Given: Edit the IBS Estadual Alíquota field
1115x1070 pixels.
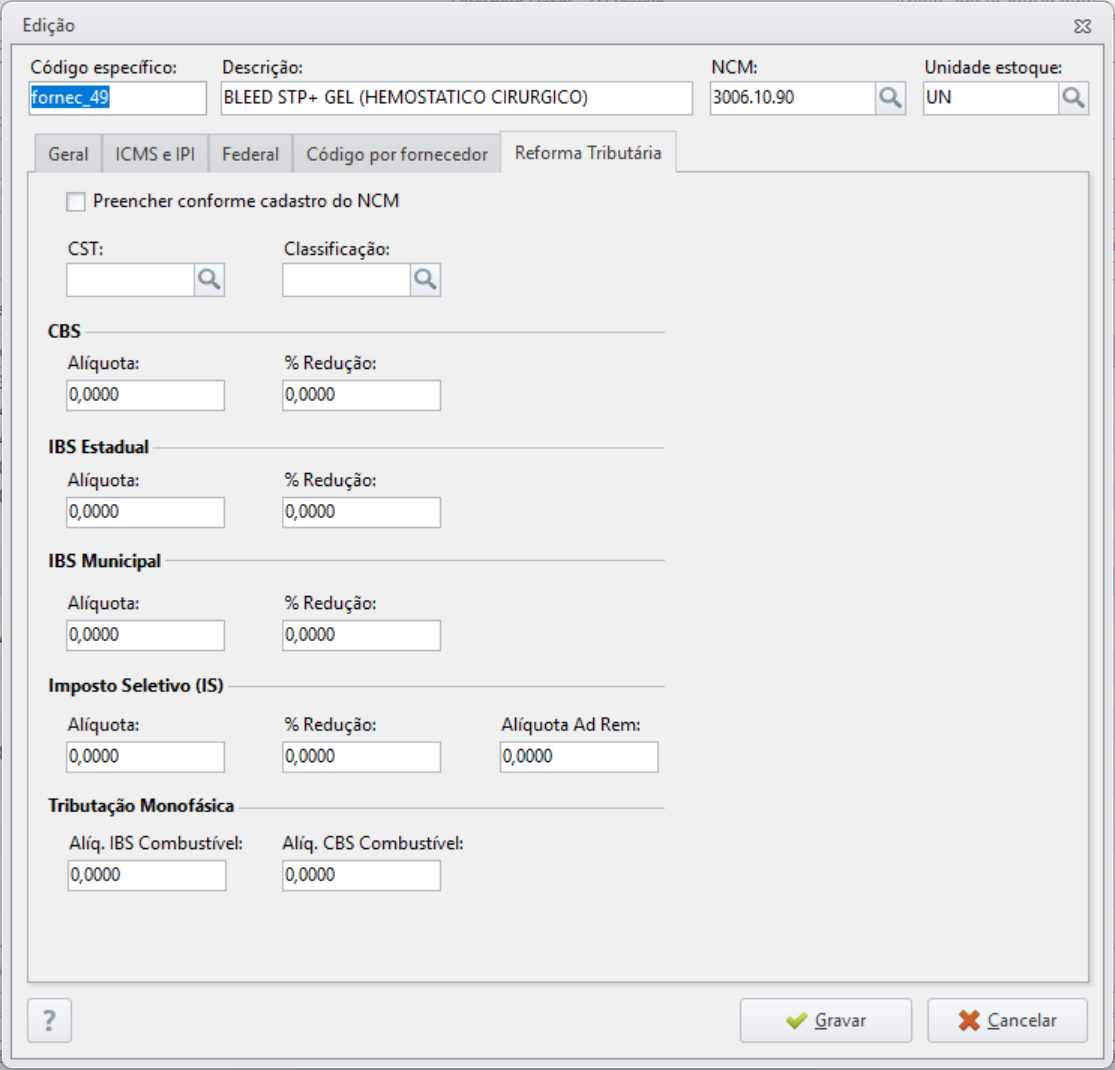Looking at the screenshot, I should pos(146,513).
